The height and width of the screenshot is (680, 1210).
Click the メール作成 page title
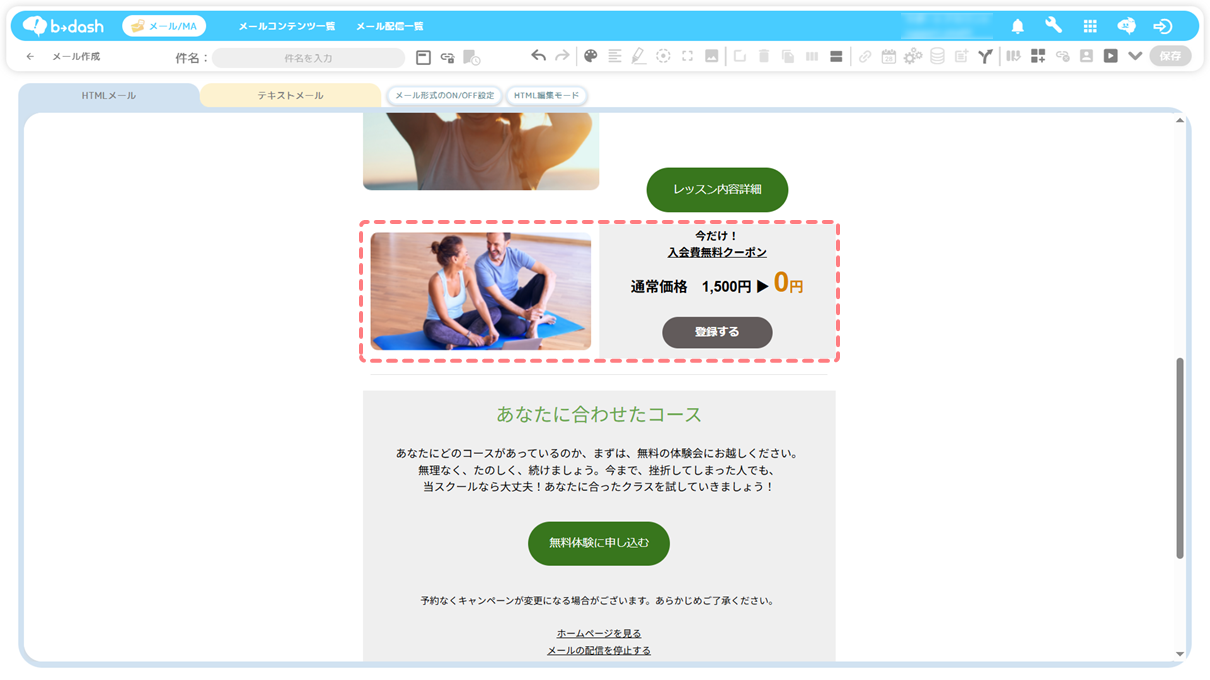pyautogui.click(x=76, y=57)
